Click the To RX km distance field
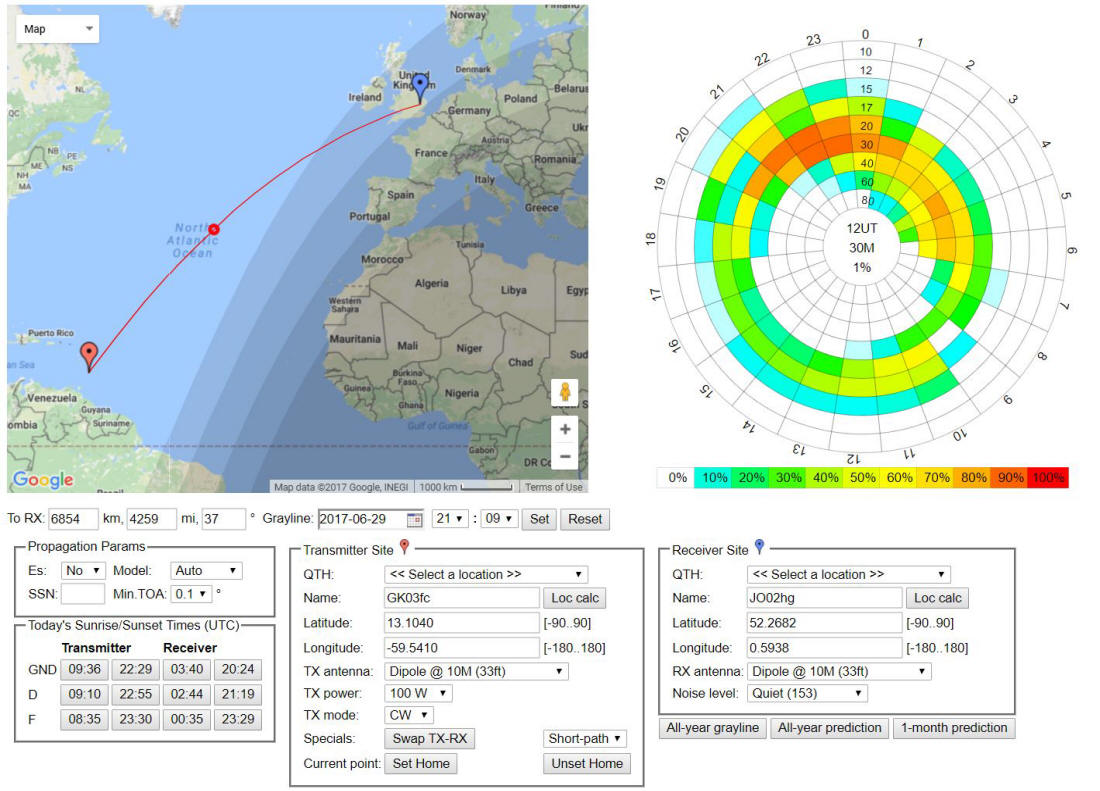The image size is (1100, 791). pos(74,519)
